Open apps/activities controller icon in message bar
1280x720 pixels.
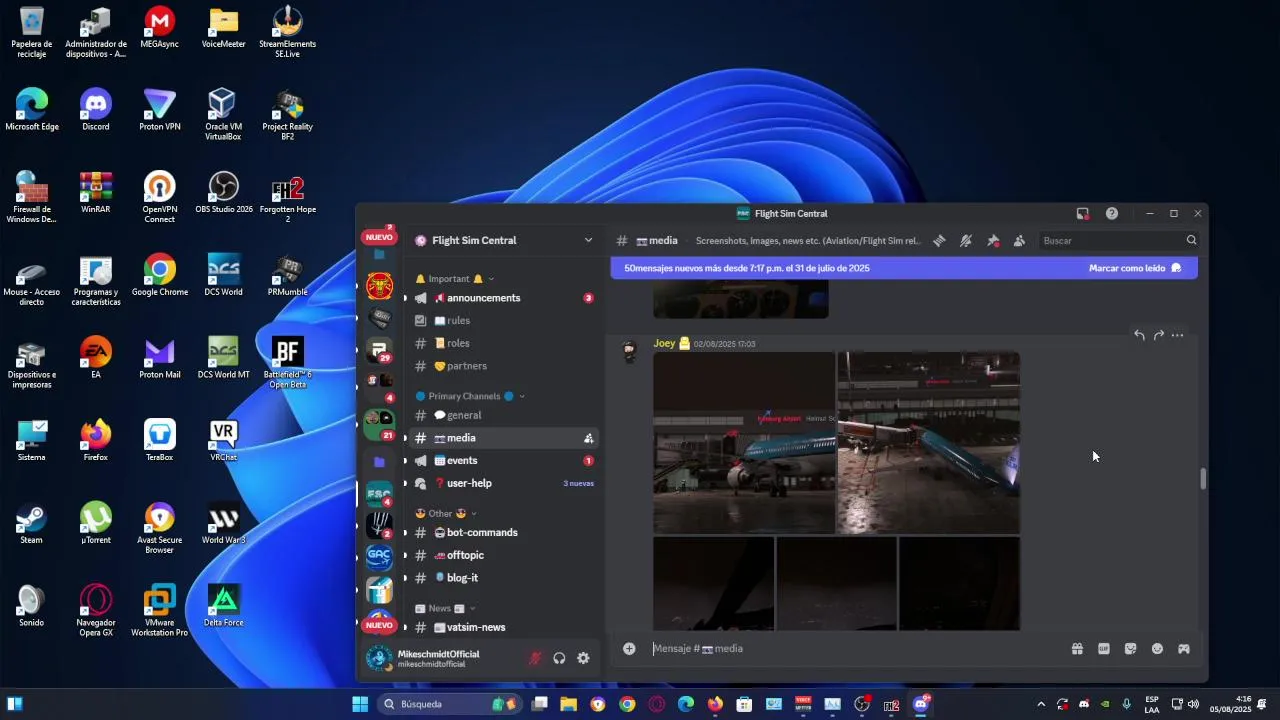(1184, 649)
